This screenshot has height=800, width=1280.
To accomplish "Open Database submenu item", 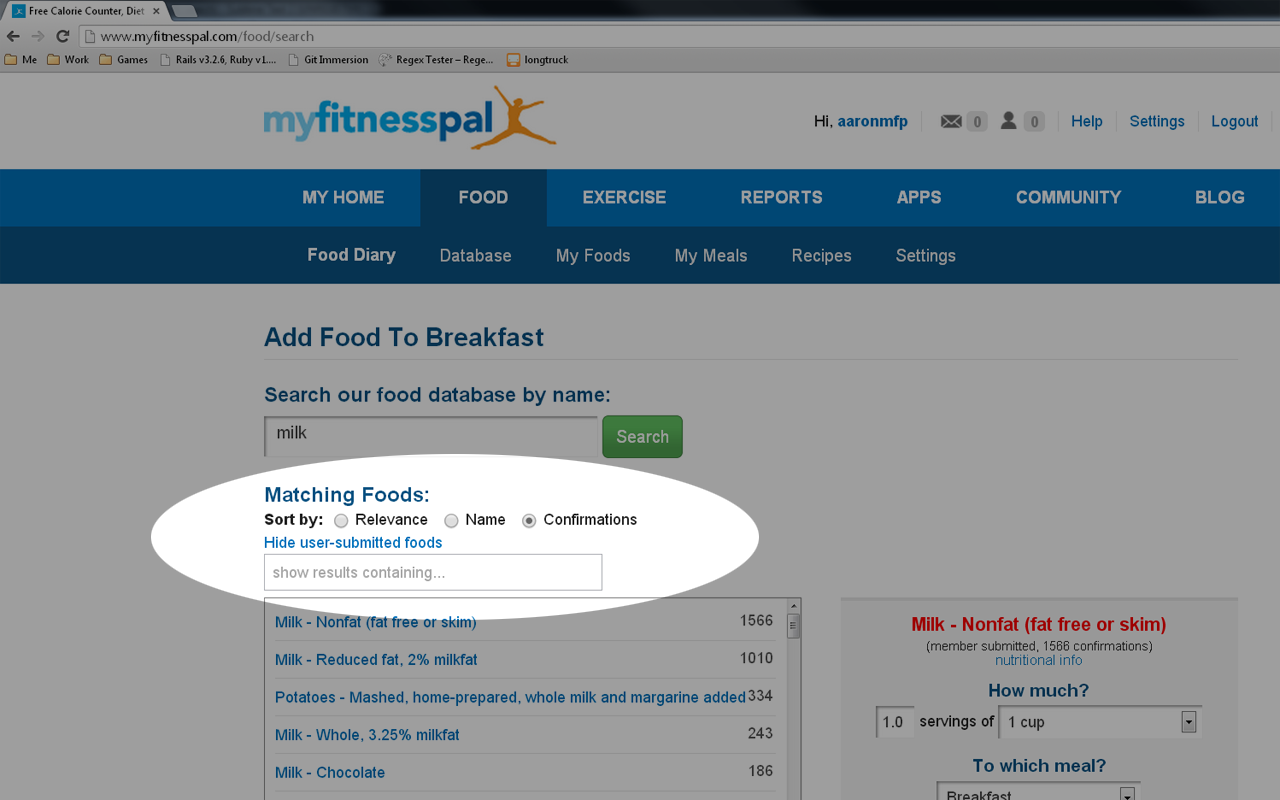I will pos(475,256).
